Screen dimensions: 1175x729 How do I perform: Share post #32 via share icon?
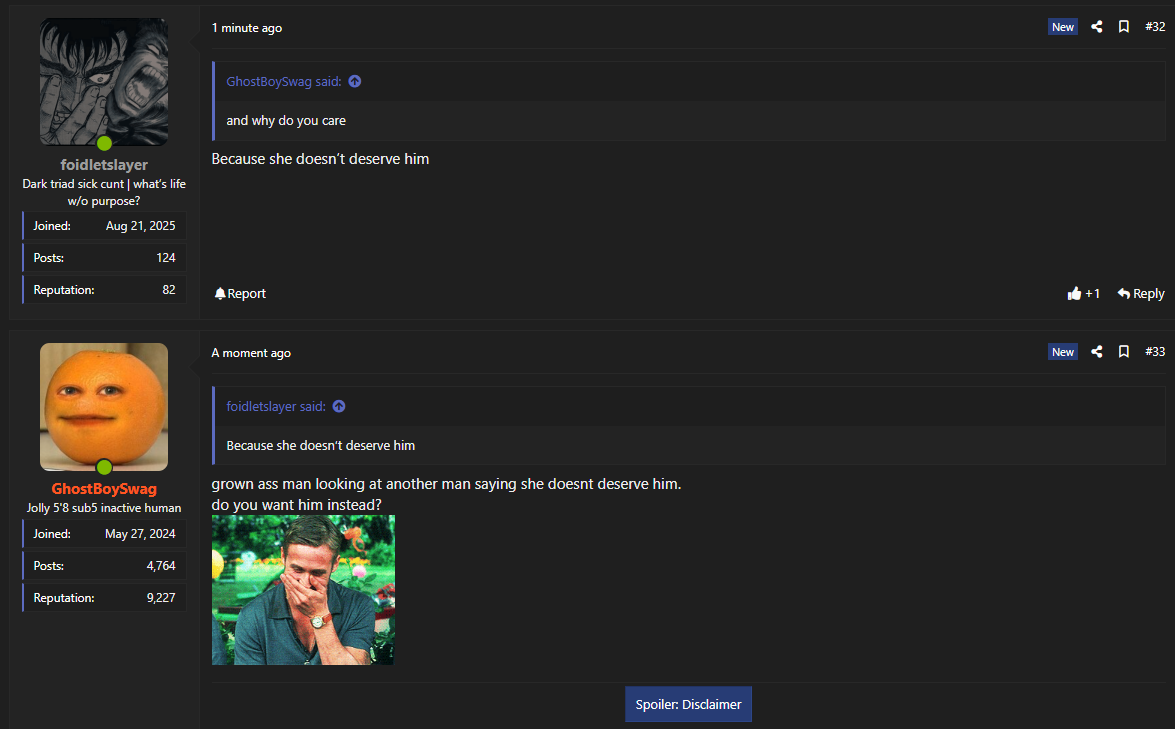pos(1096,27)
